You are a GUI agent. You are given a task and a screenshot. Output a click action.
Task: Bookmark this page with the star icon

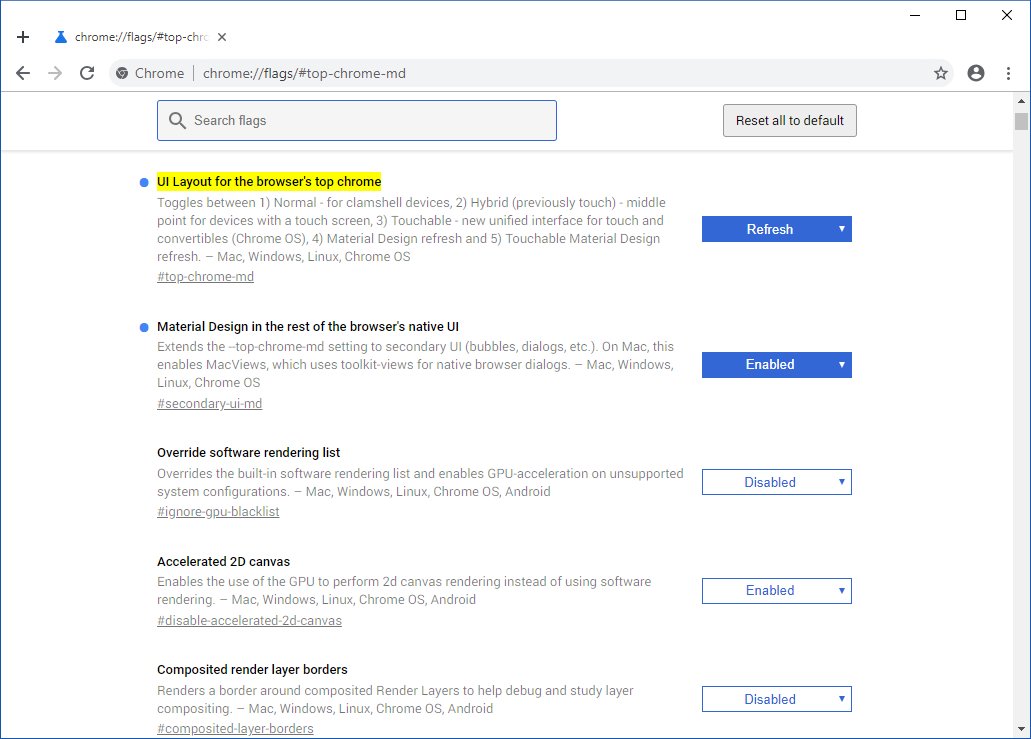(941, 73)
